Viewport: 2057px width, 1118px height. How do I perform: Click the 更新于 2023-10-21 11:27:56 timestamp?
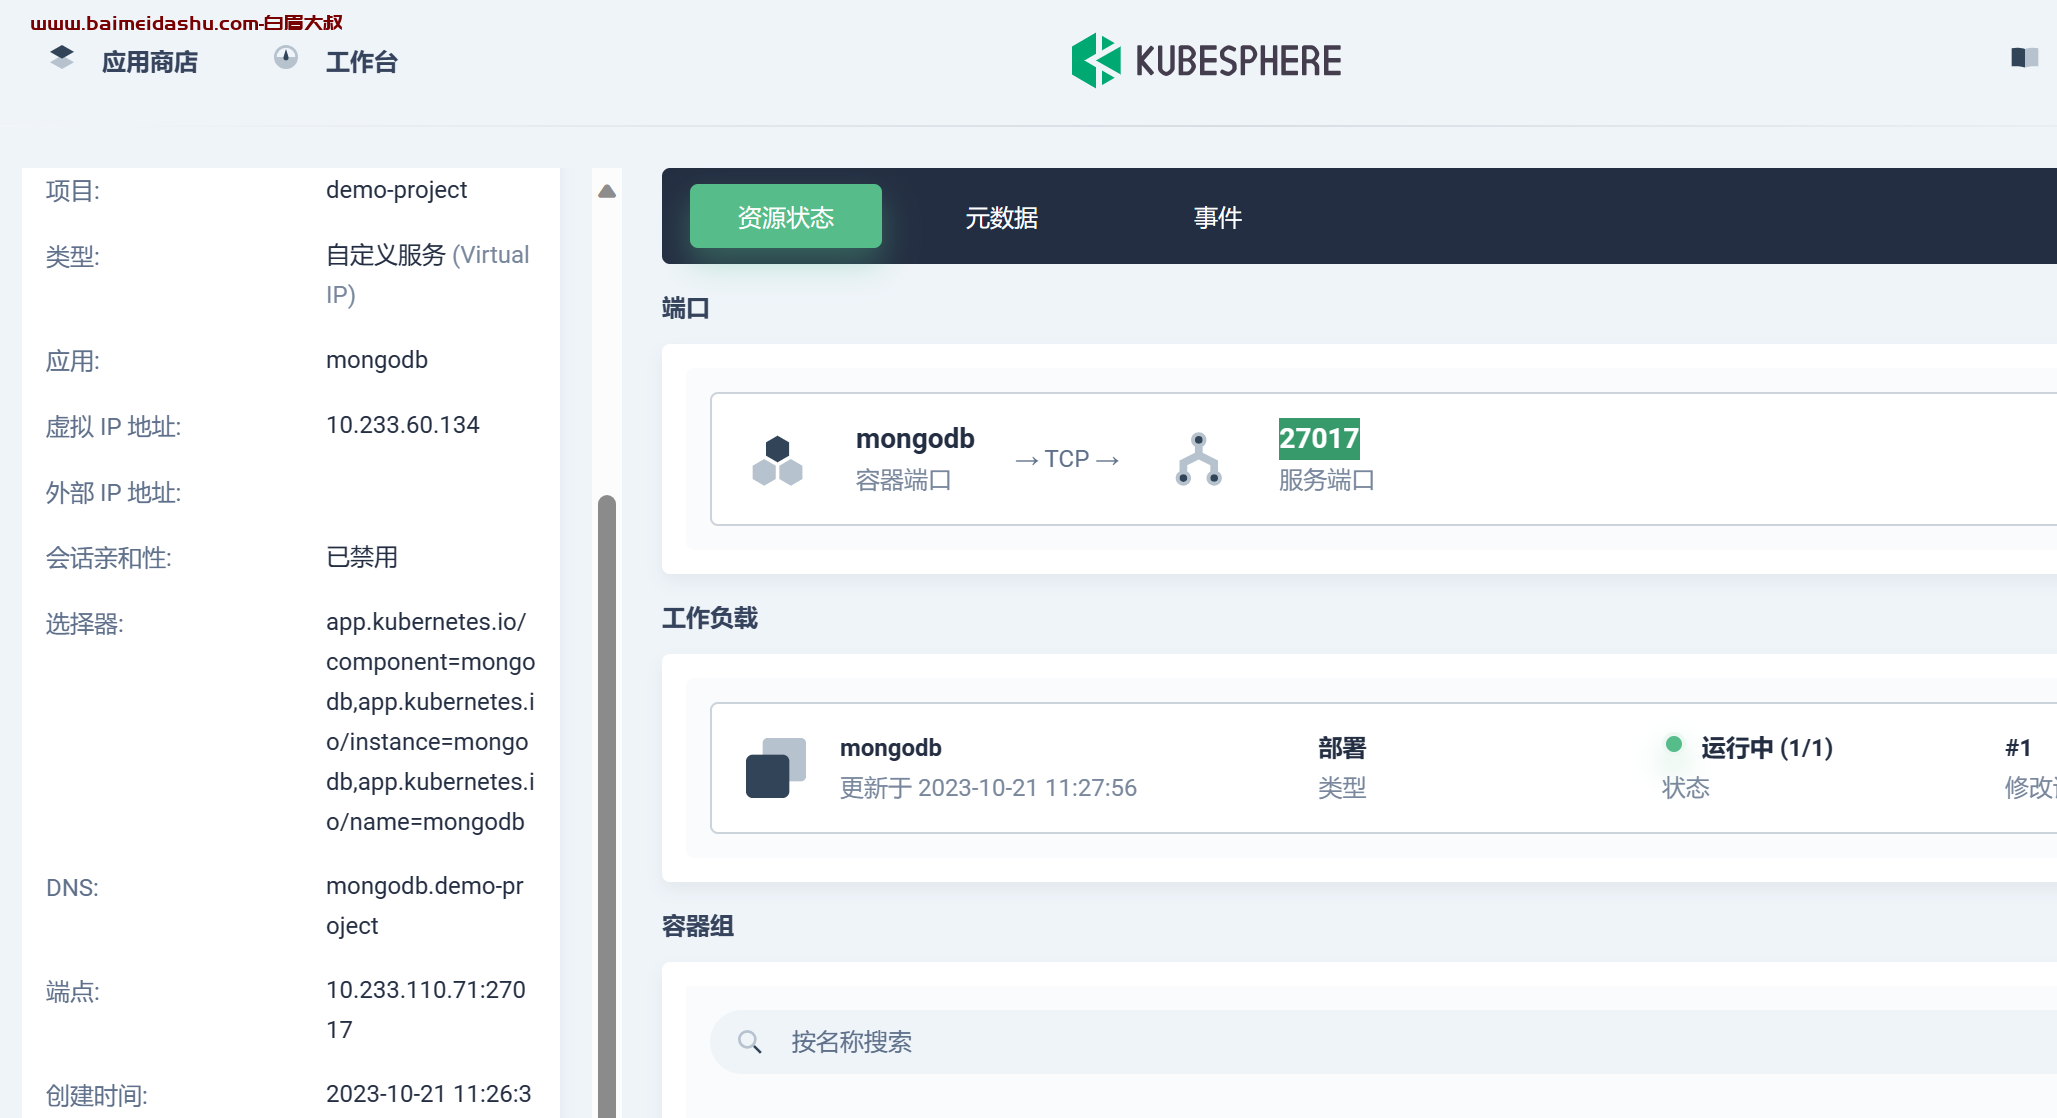988,788
